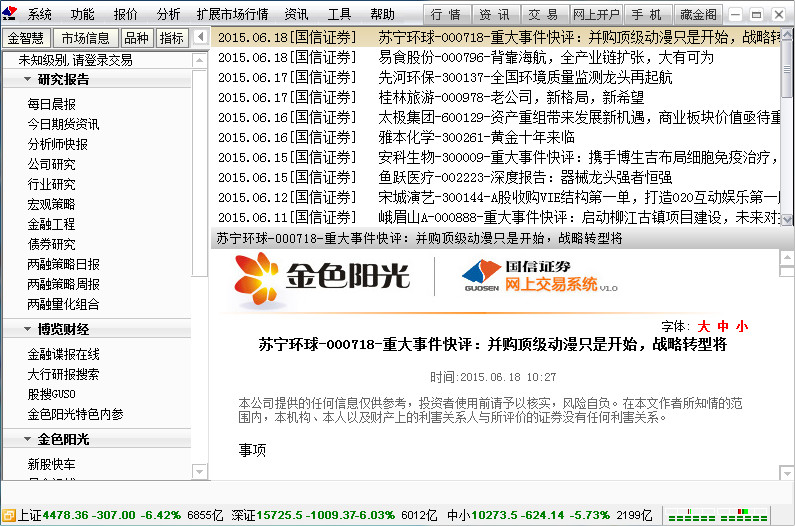Select the 易食股份-000796 report row
Viewport: 795px width, 526px height.
[x=496, y=57]
